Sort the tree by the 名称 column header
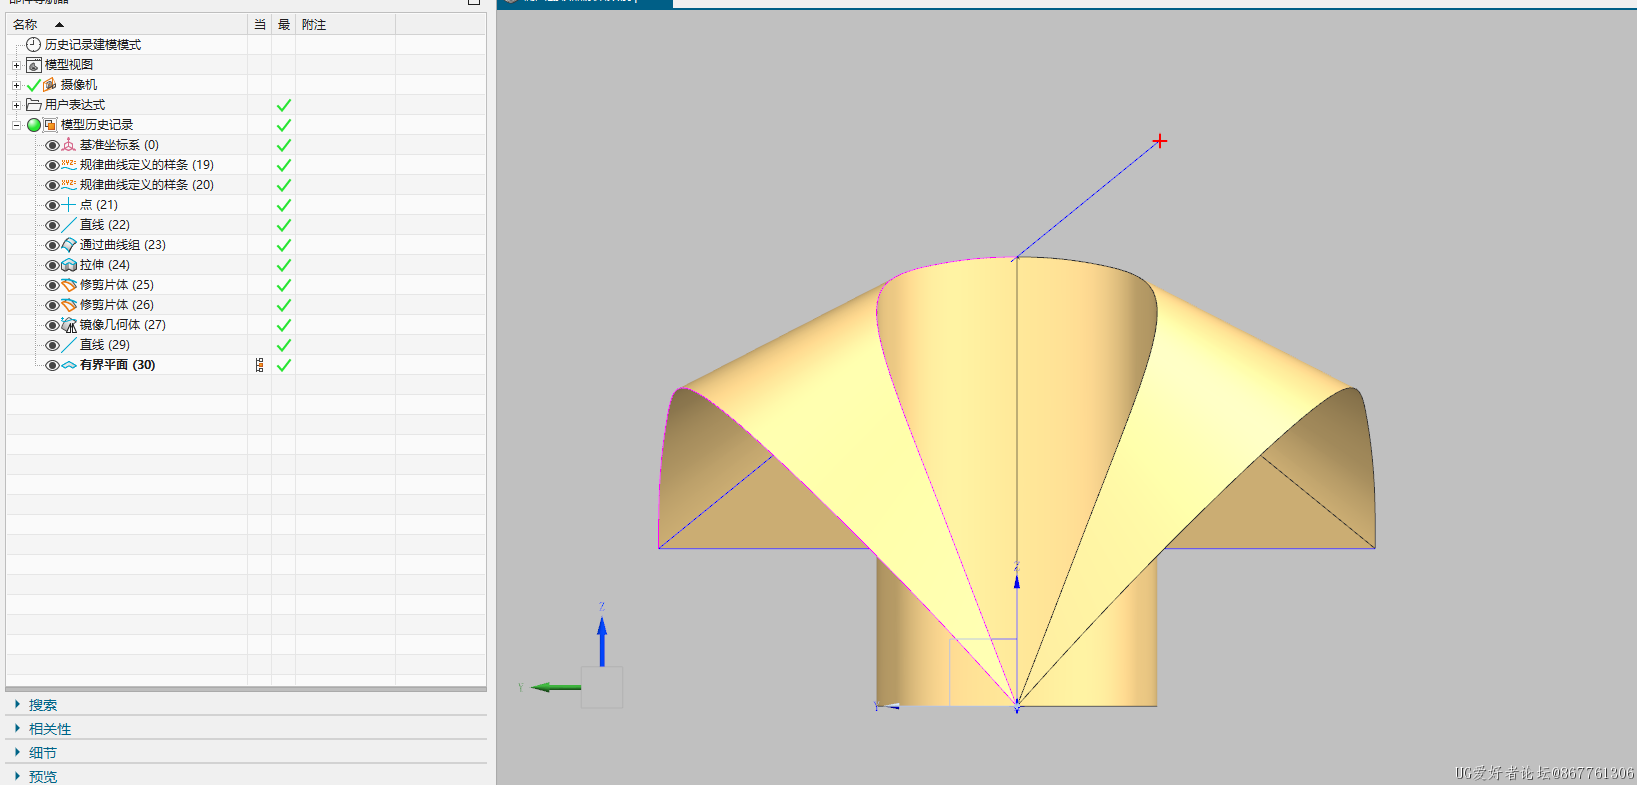Screen dimensions: 1637x785 point(127,24)
